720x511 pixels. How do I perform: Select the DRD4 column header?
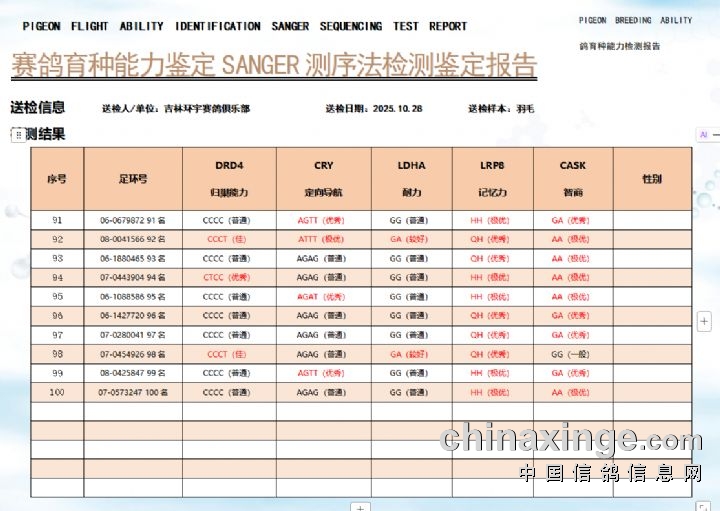pos(229,178)
